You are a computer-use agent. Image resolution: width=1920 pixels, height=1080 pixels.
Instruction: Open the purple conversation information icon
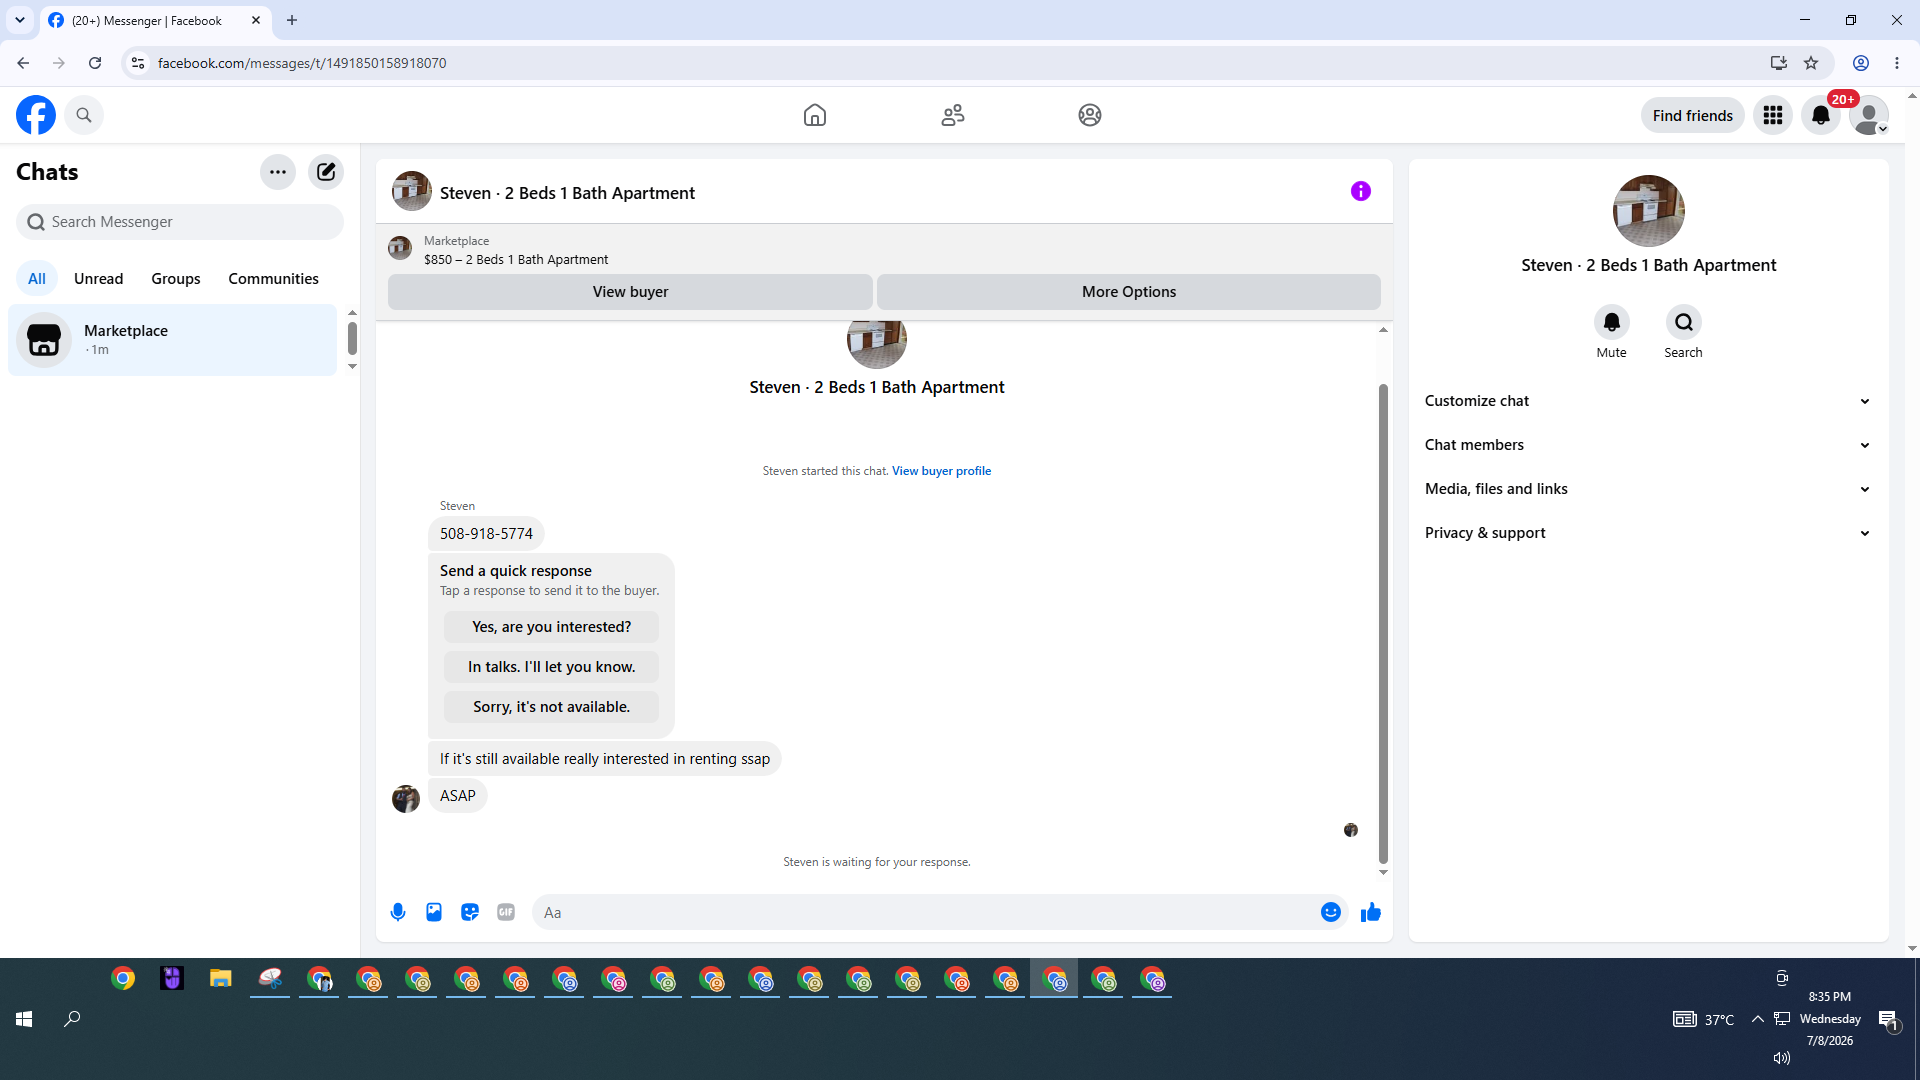(x=1361, y=191)
